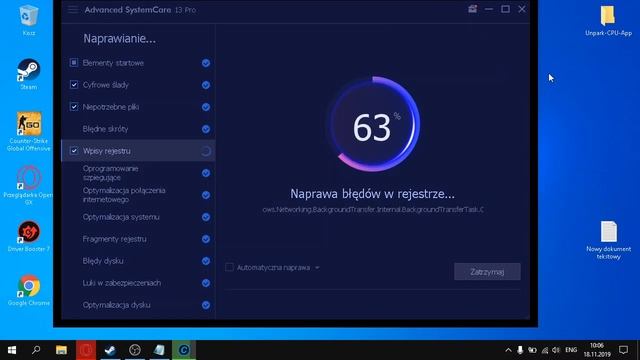Open the toolbox icon in title bar
The width and height of the screenshot is (640, 360).
click(x=472, y=9)
